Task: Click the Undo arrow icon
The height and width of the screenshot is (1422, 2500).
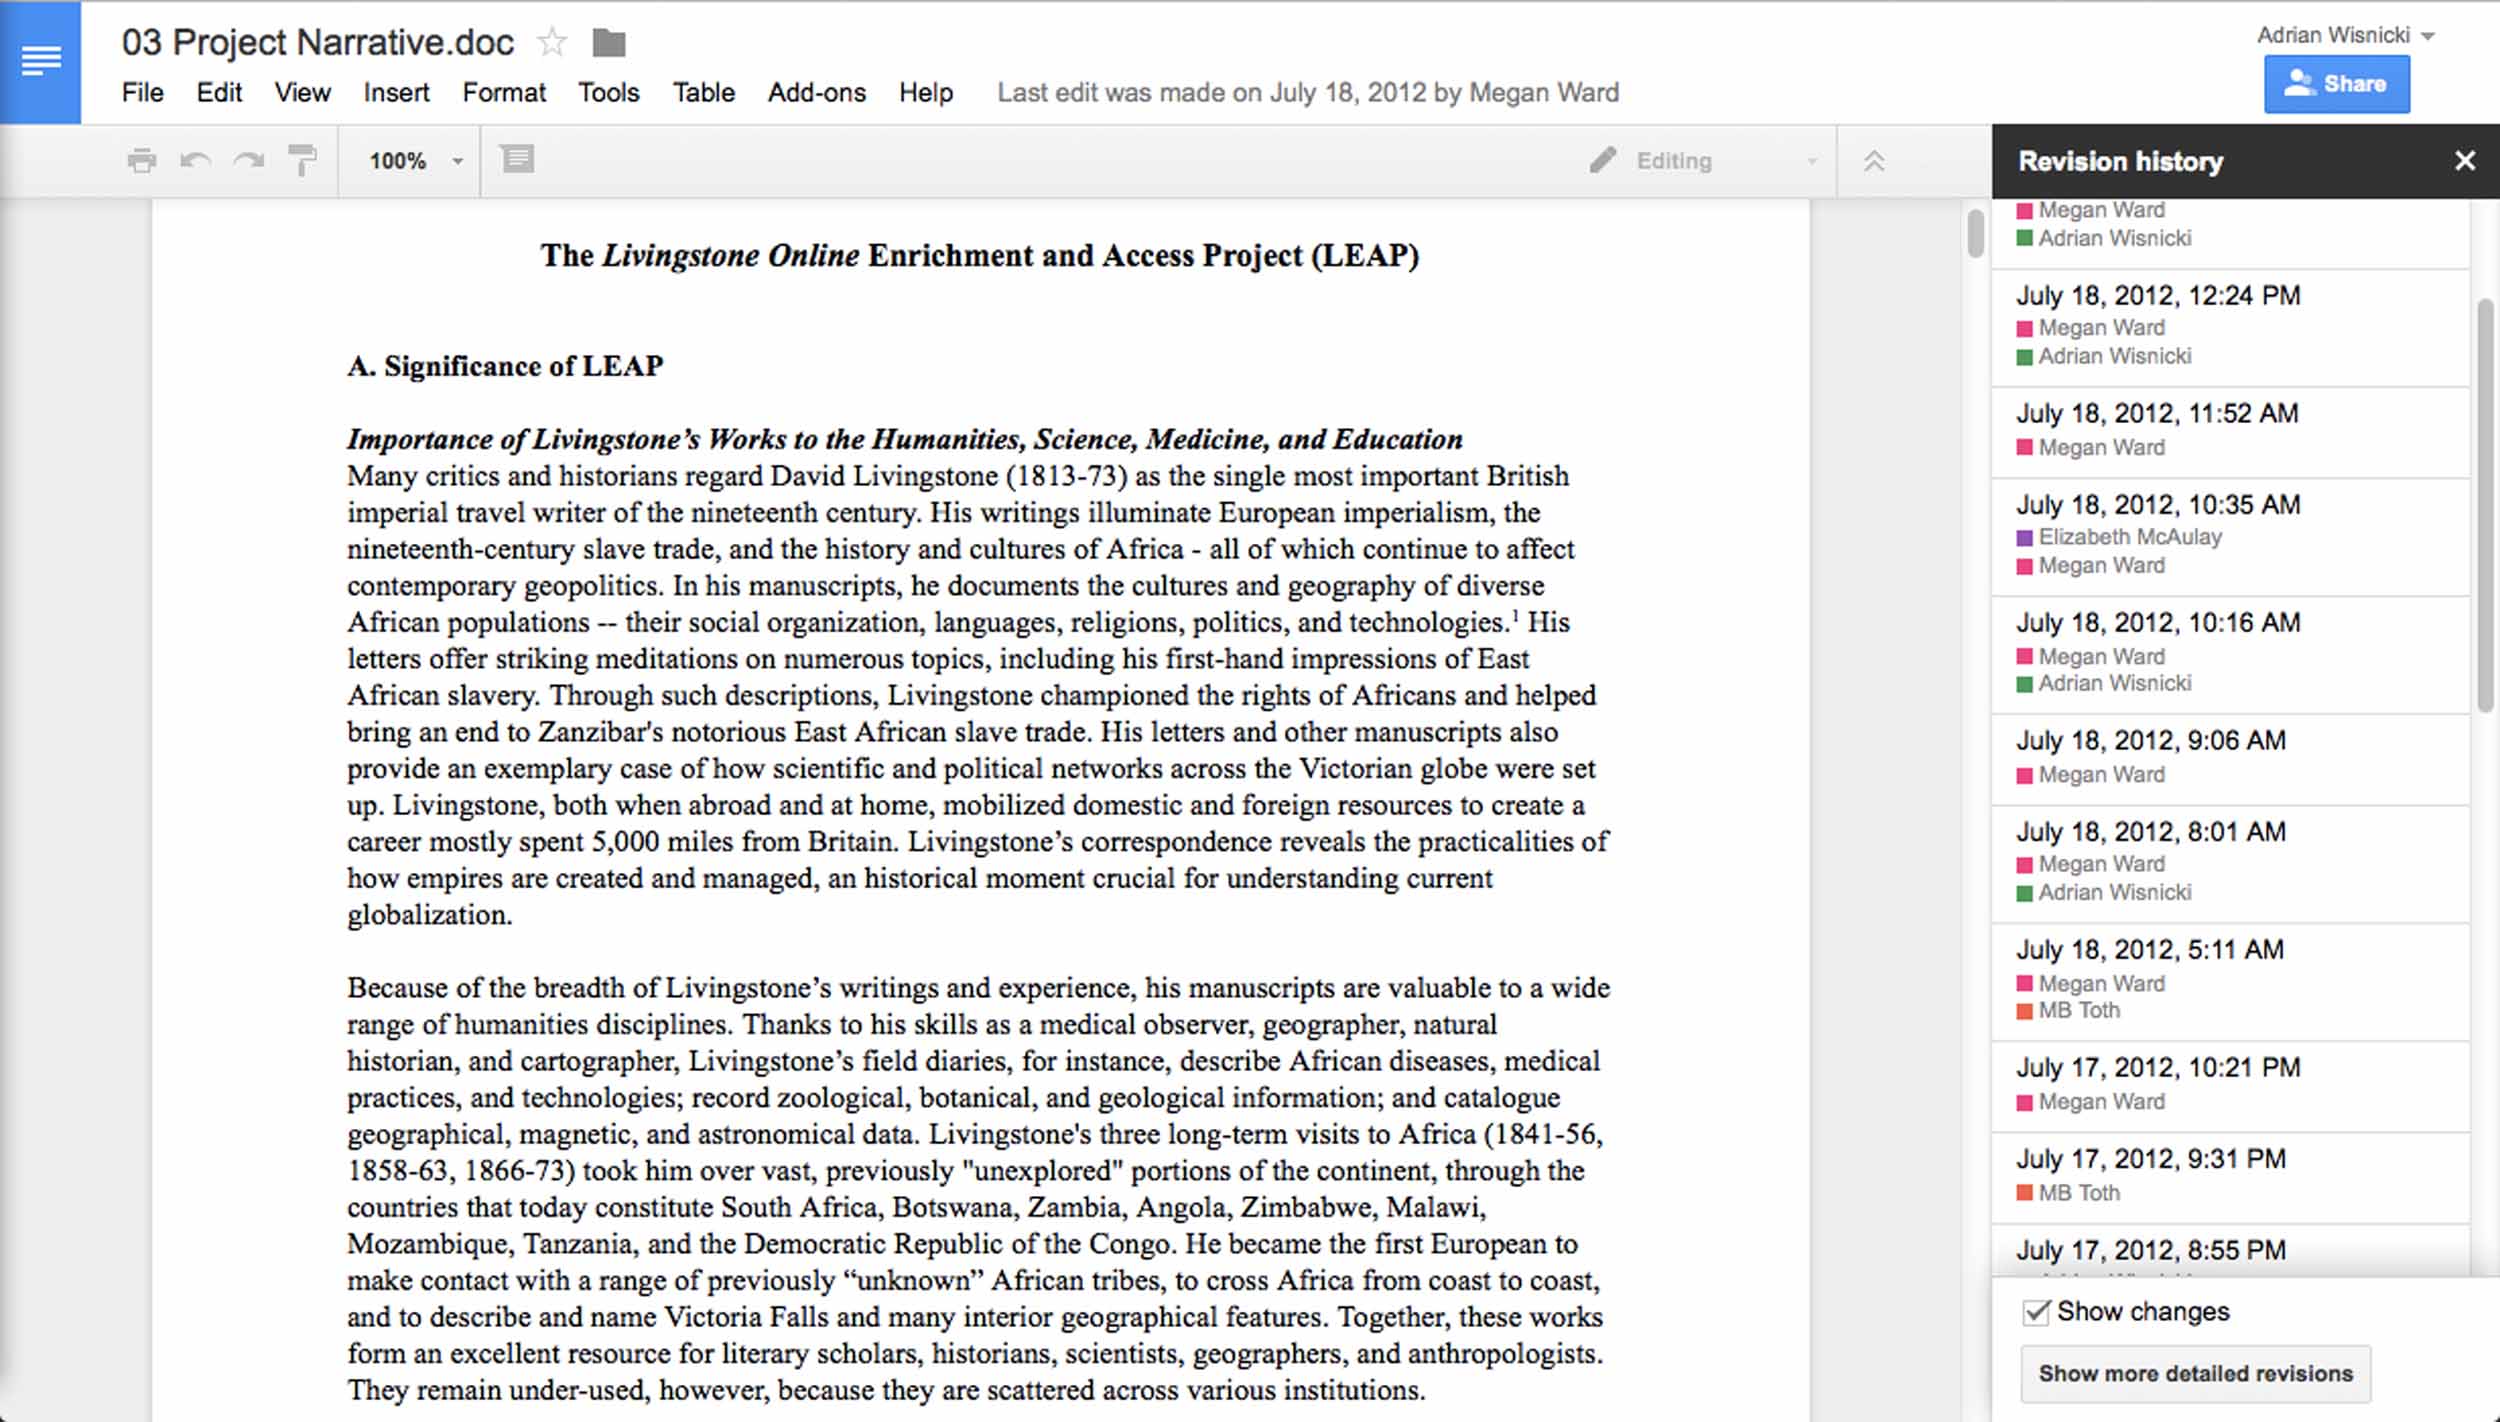Action: tap(195, 160)
